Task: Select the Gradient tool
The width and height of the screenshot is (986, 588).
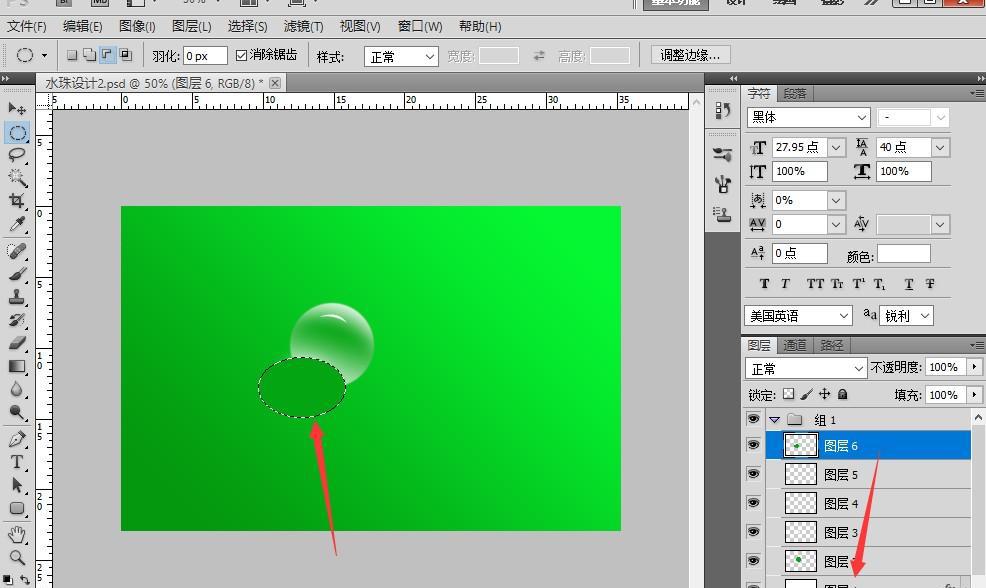Action: [x=17, y=366]
